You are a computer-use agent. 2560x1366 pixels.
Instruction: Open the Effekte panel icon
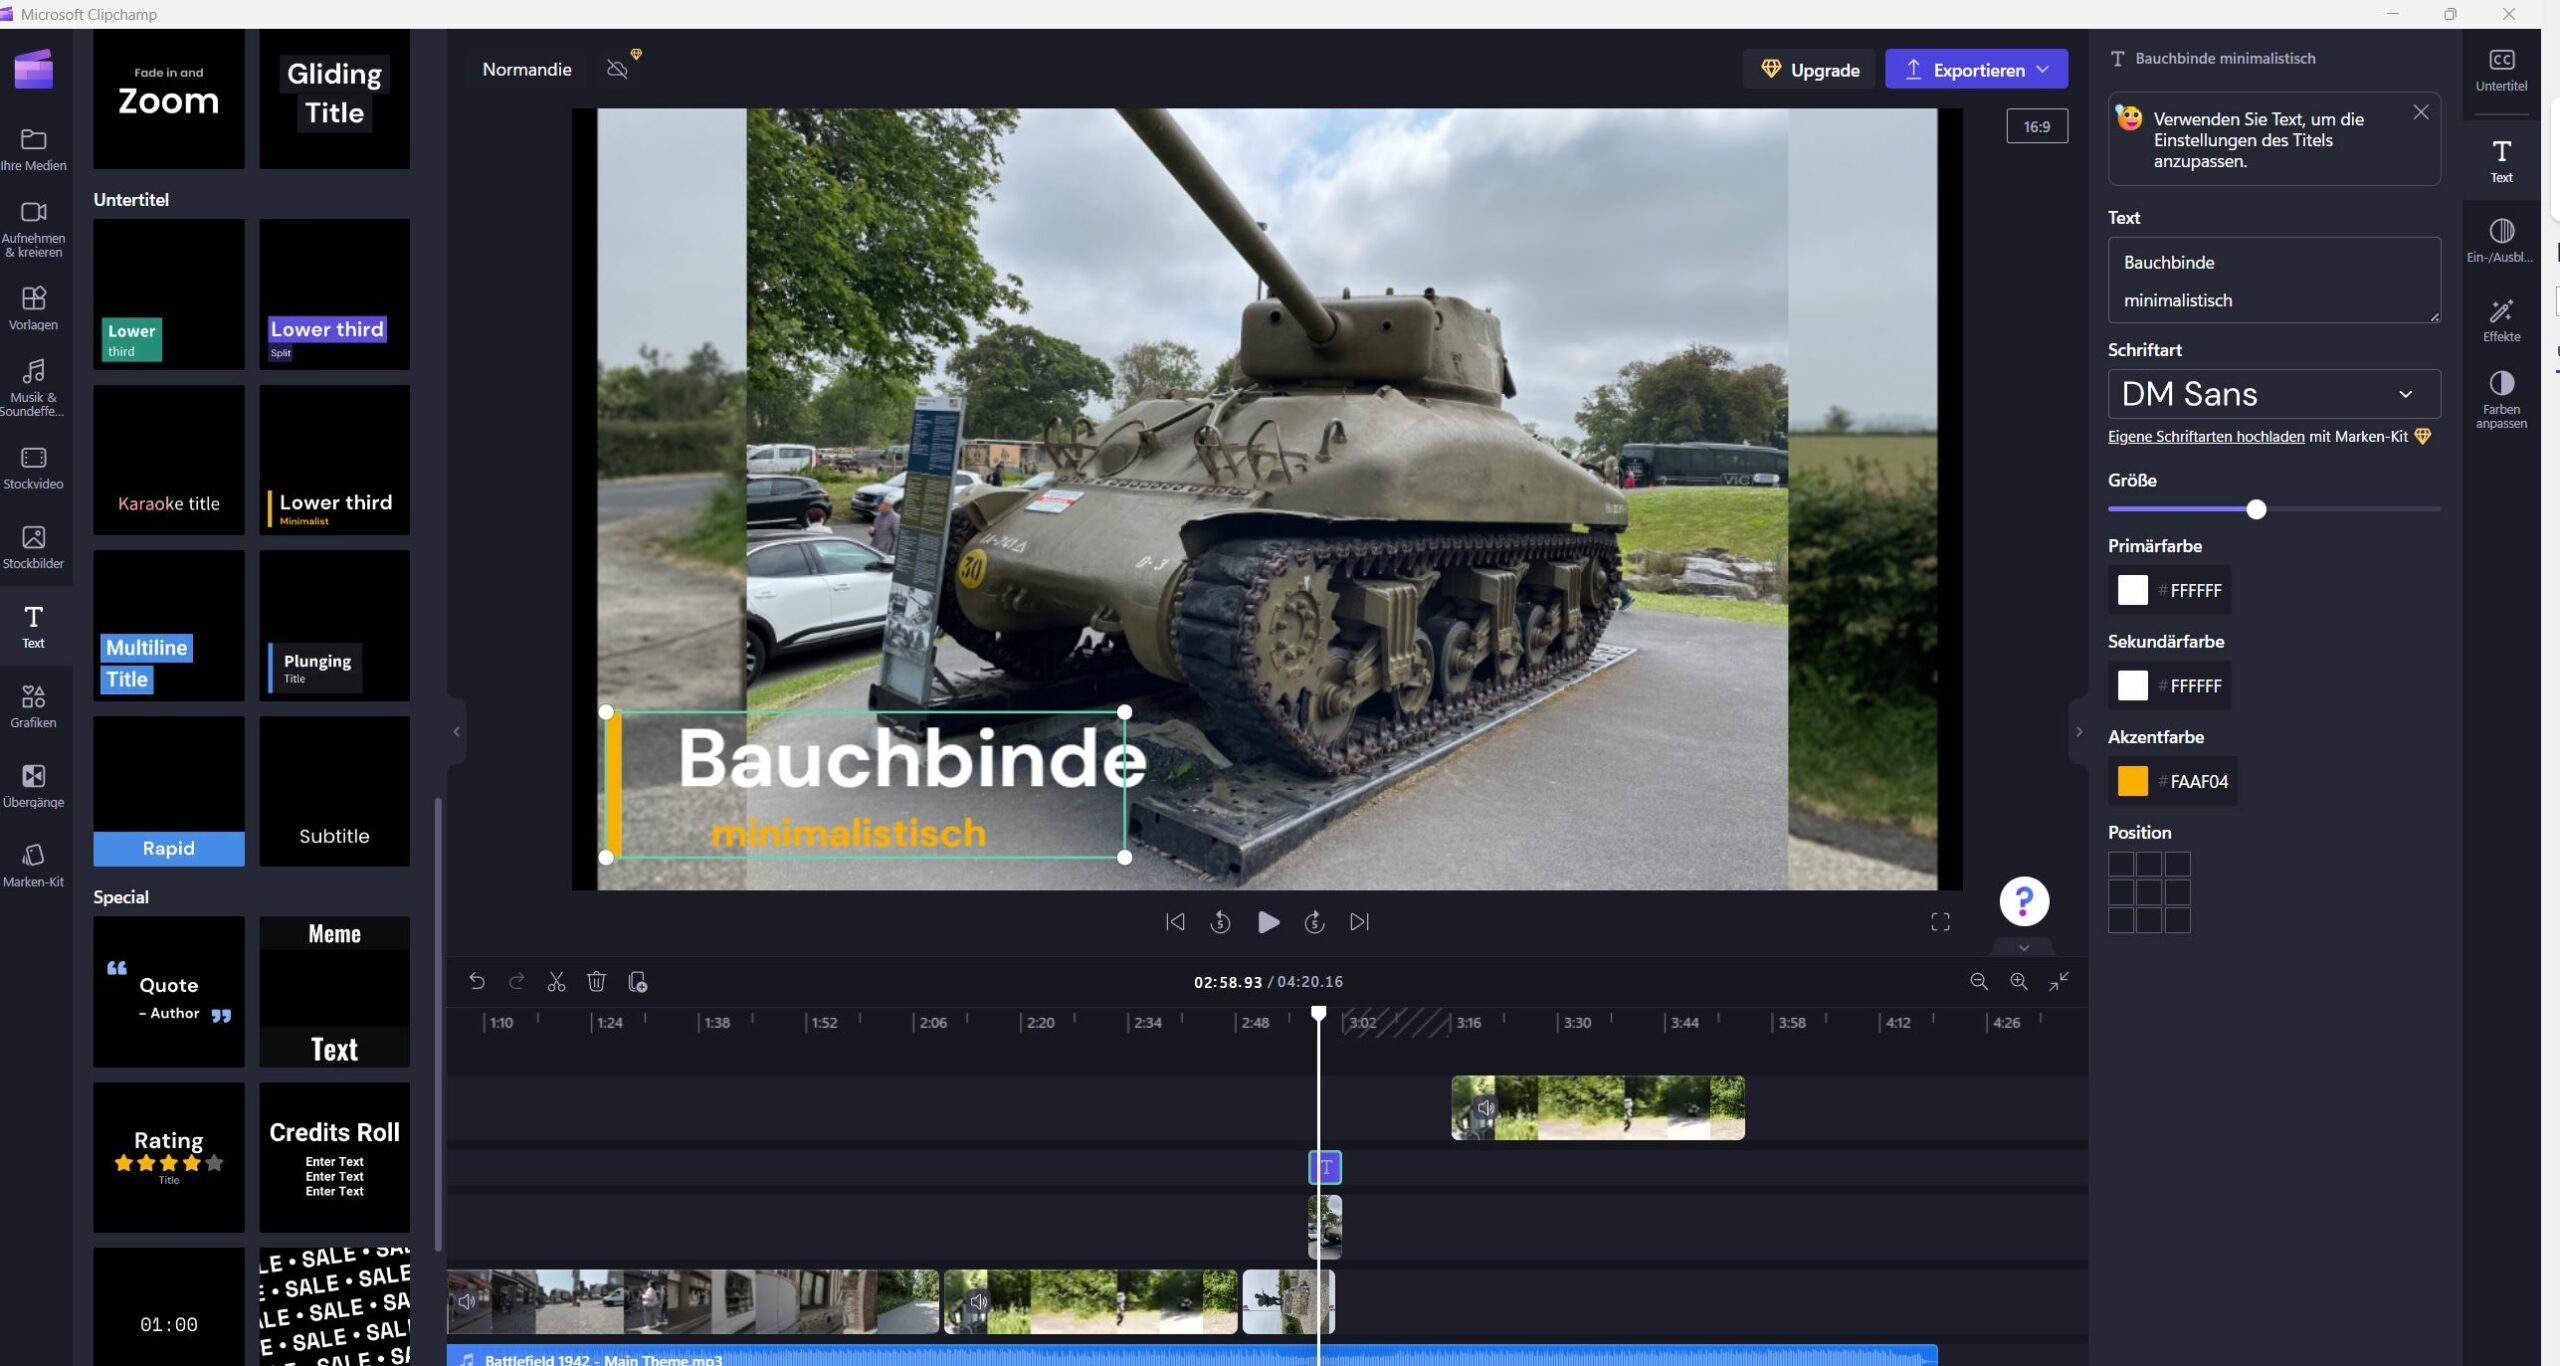point(2501,320)
